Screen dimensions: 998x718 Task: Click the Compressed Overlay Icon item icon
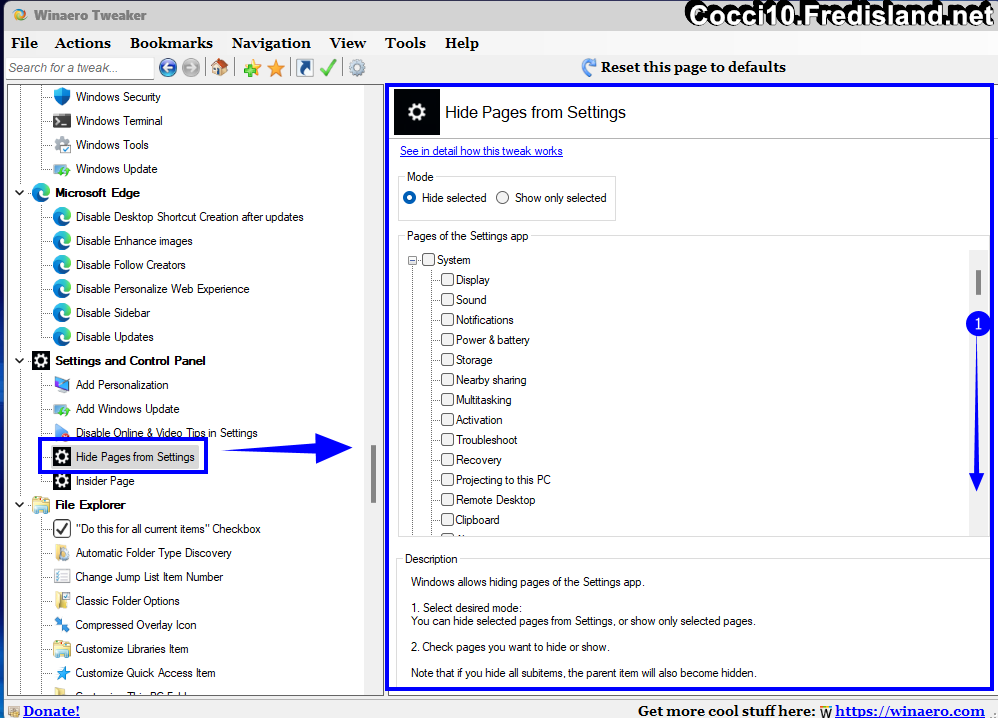click(x=62, y=625)
